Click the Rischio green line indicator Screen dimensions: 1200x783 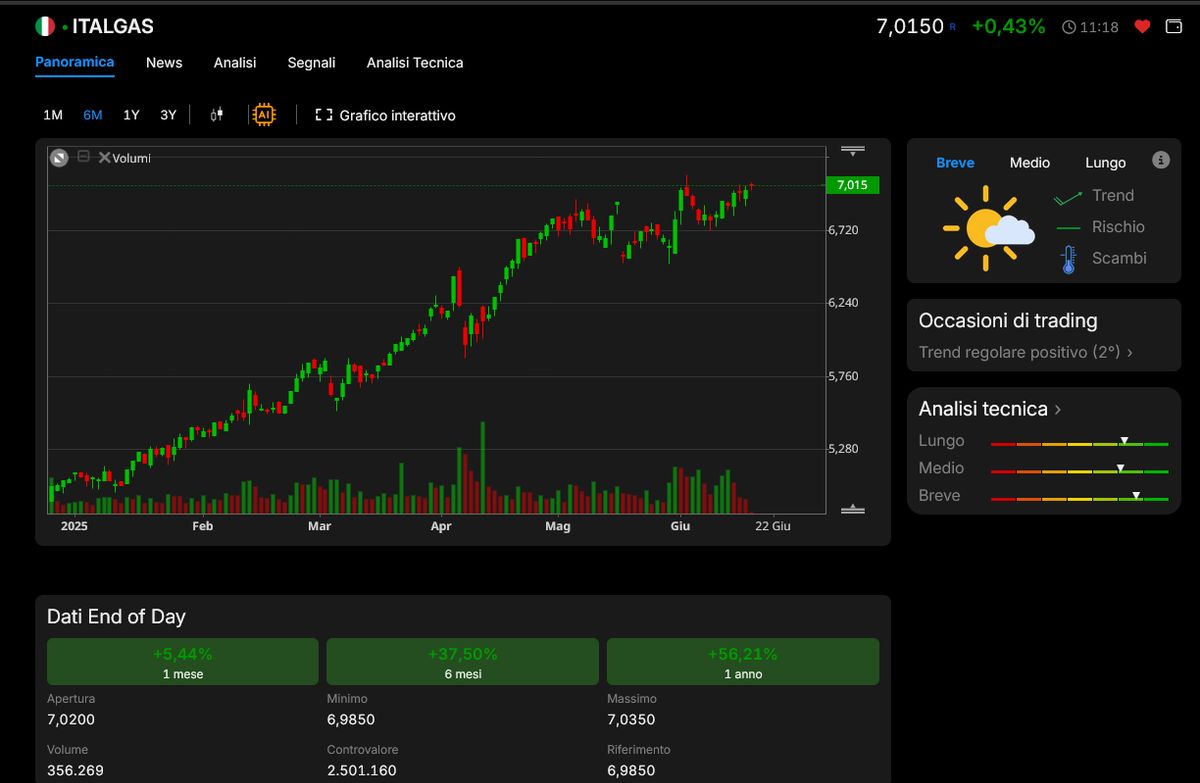[1068, 228]
